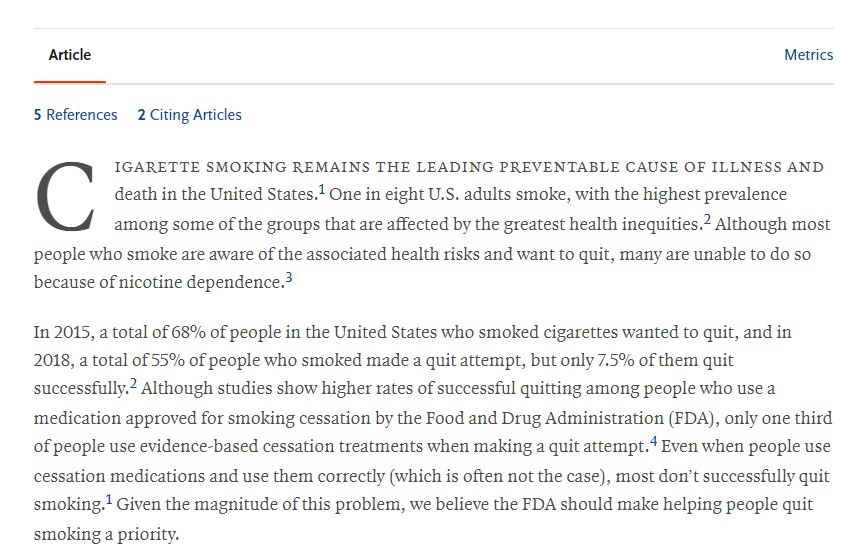Click footnote 4 after "quit attempt."
This screenshot has width=844, height=553.
[652, 442]
